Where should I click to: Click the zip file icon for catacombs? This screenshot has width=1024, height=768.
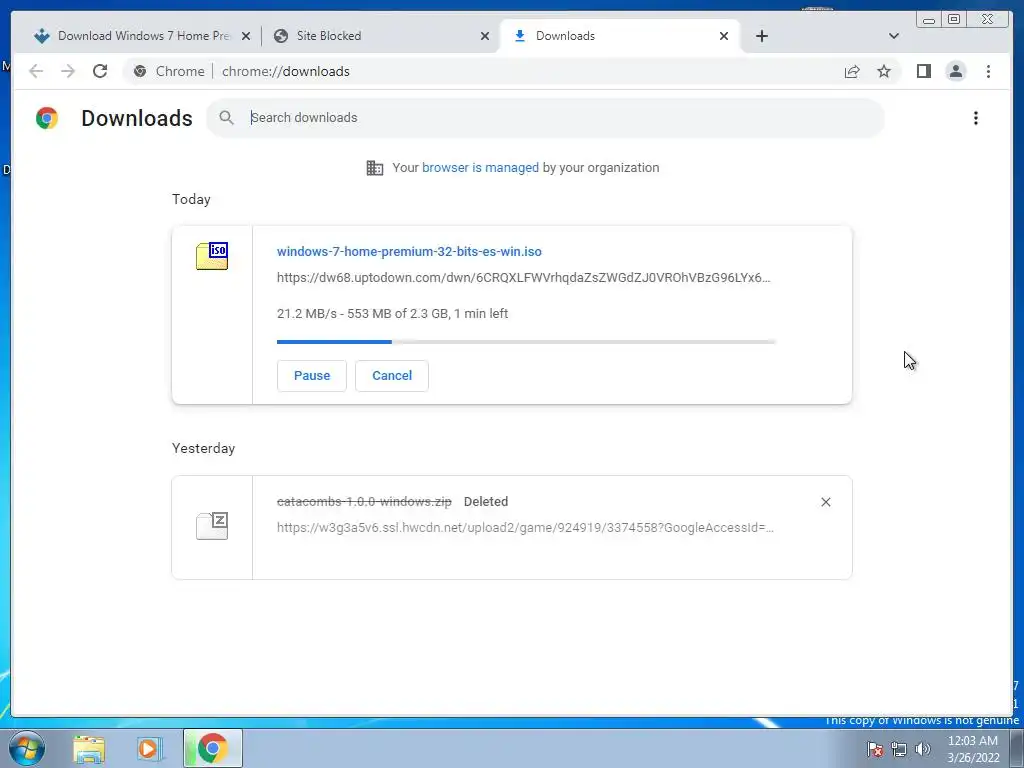point(212,526)
